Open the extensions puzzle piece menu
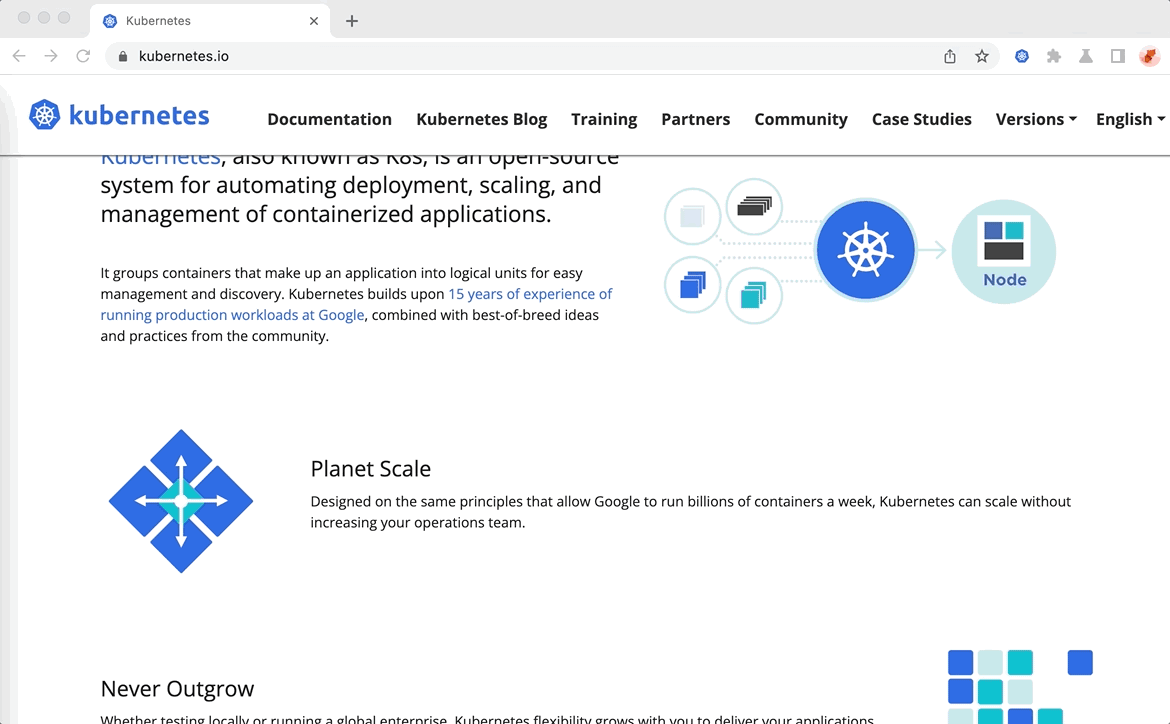The image size is (1170, 724). coord(1054,56)
